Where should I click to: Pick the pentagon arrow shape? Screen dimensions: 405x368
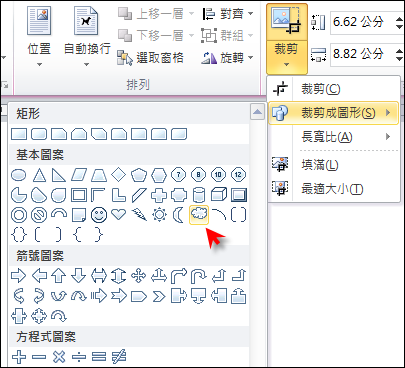[x=139, y=296]
